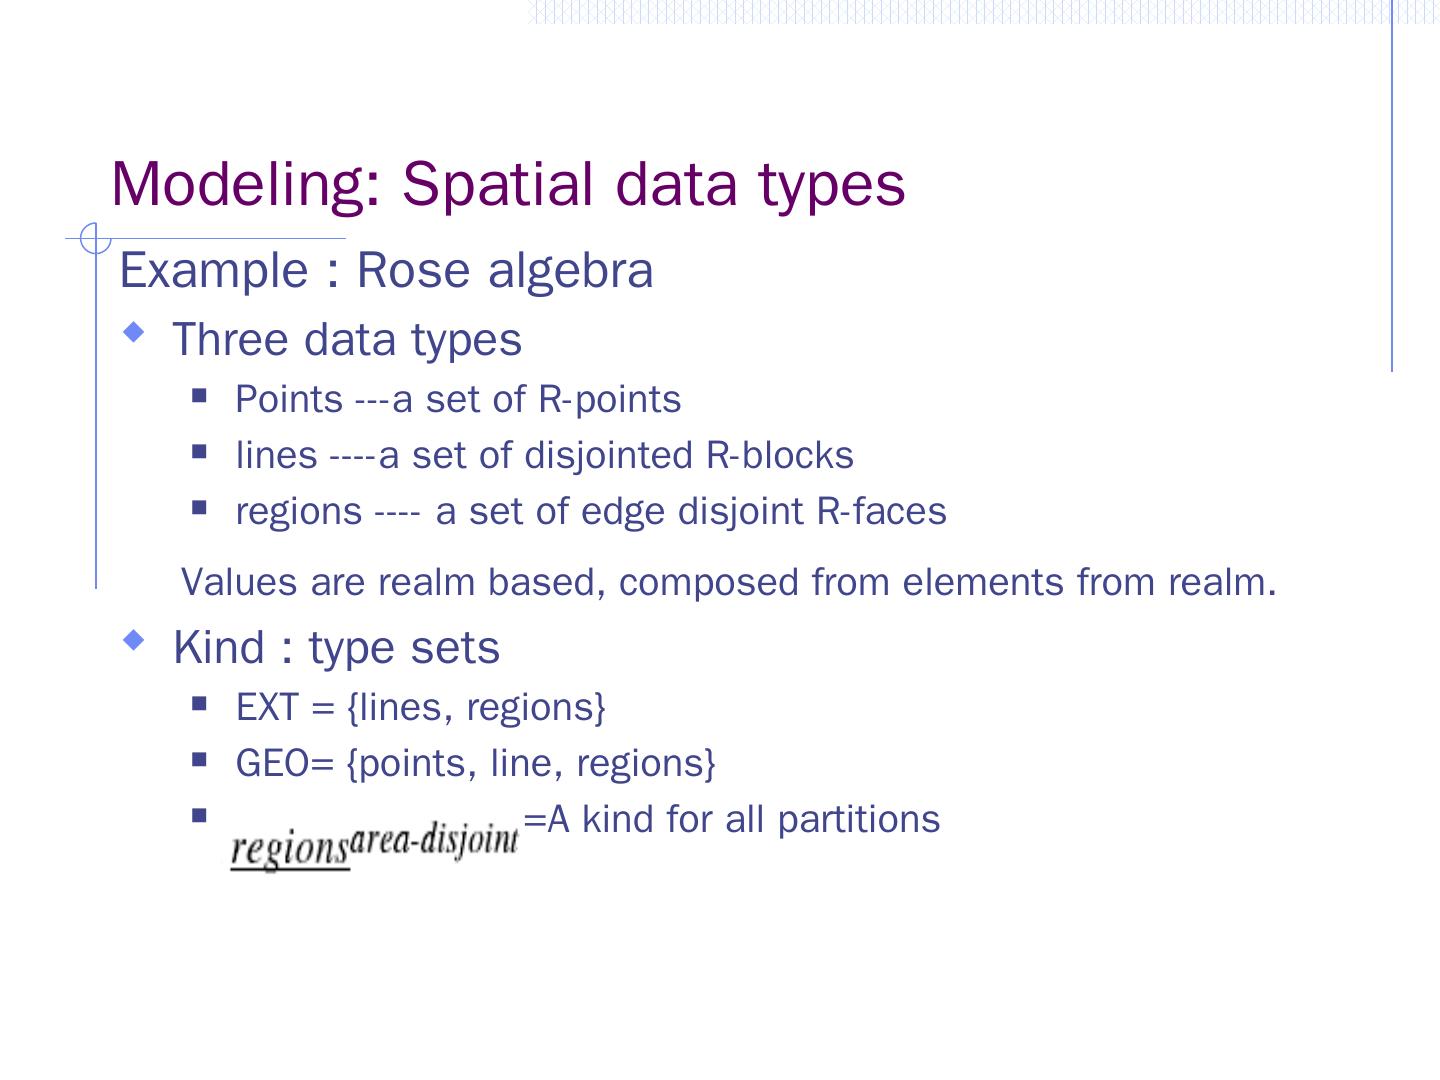Click the circular crosshair ornament left of heading

tap(95, 240)
